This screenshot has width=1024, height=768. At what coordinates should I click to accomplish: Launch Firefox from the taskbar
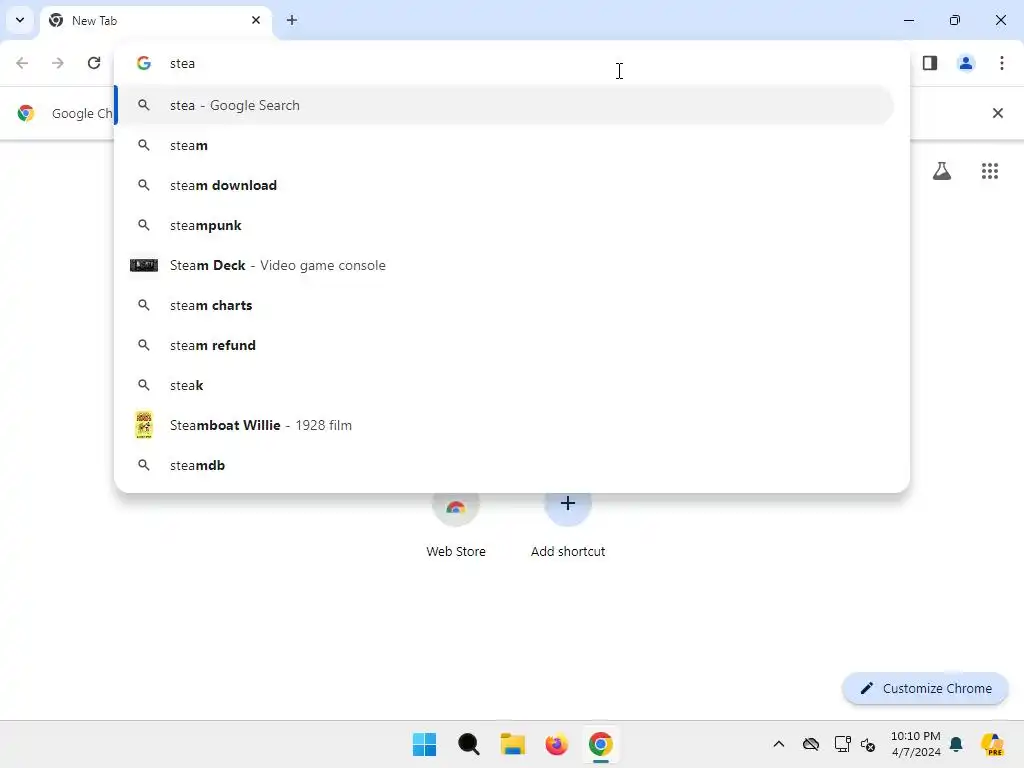pyautogui.click(x=556, y=744)
